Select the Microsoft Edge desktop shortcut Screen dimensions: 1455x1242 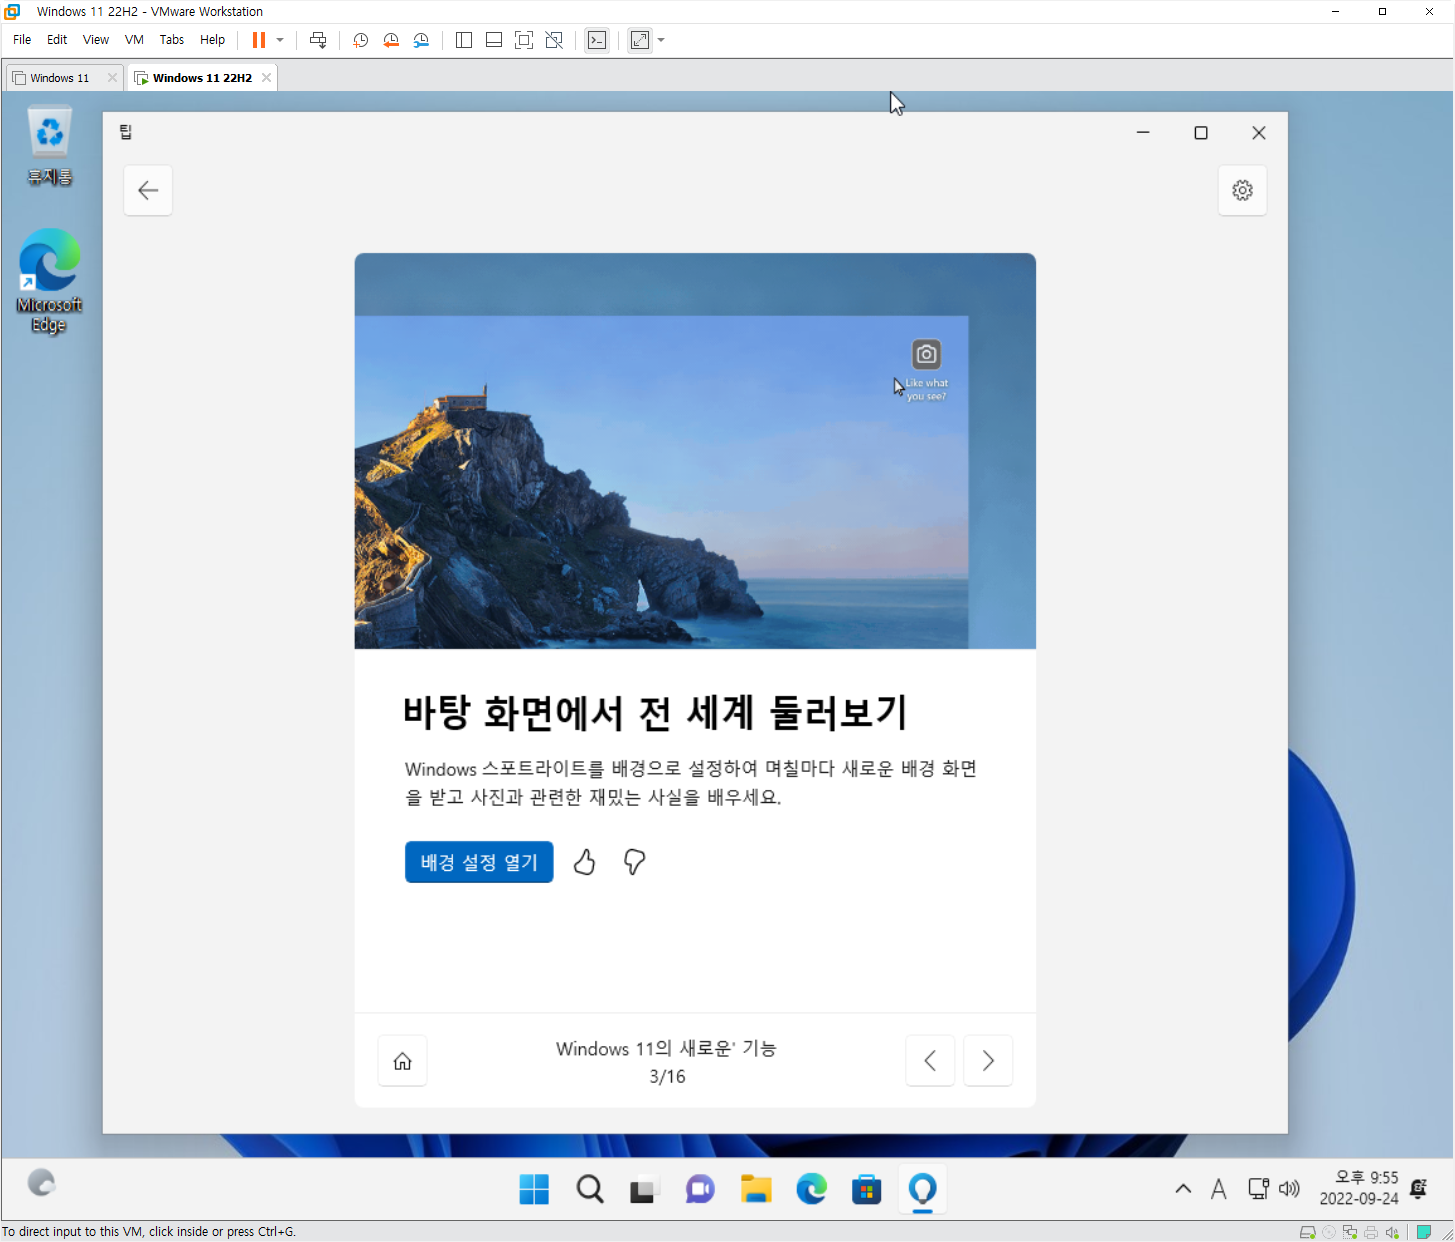pos(49,281)
